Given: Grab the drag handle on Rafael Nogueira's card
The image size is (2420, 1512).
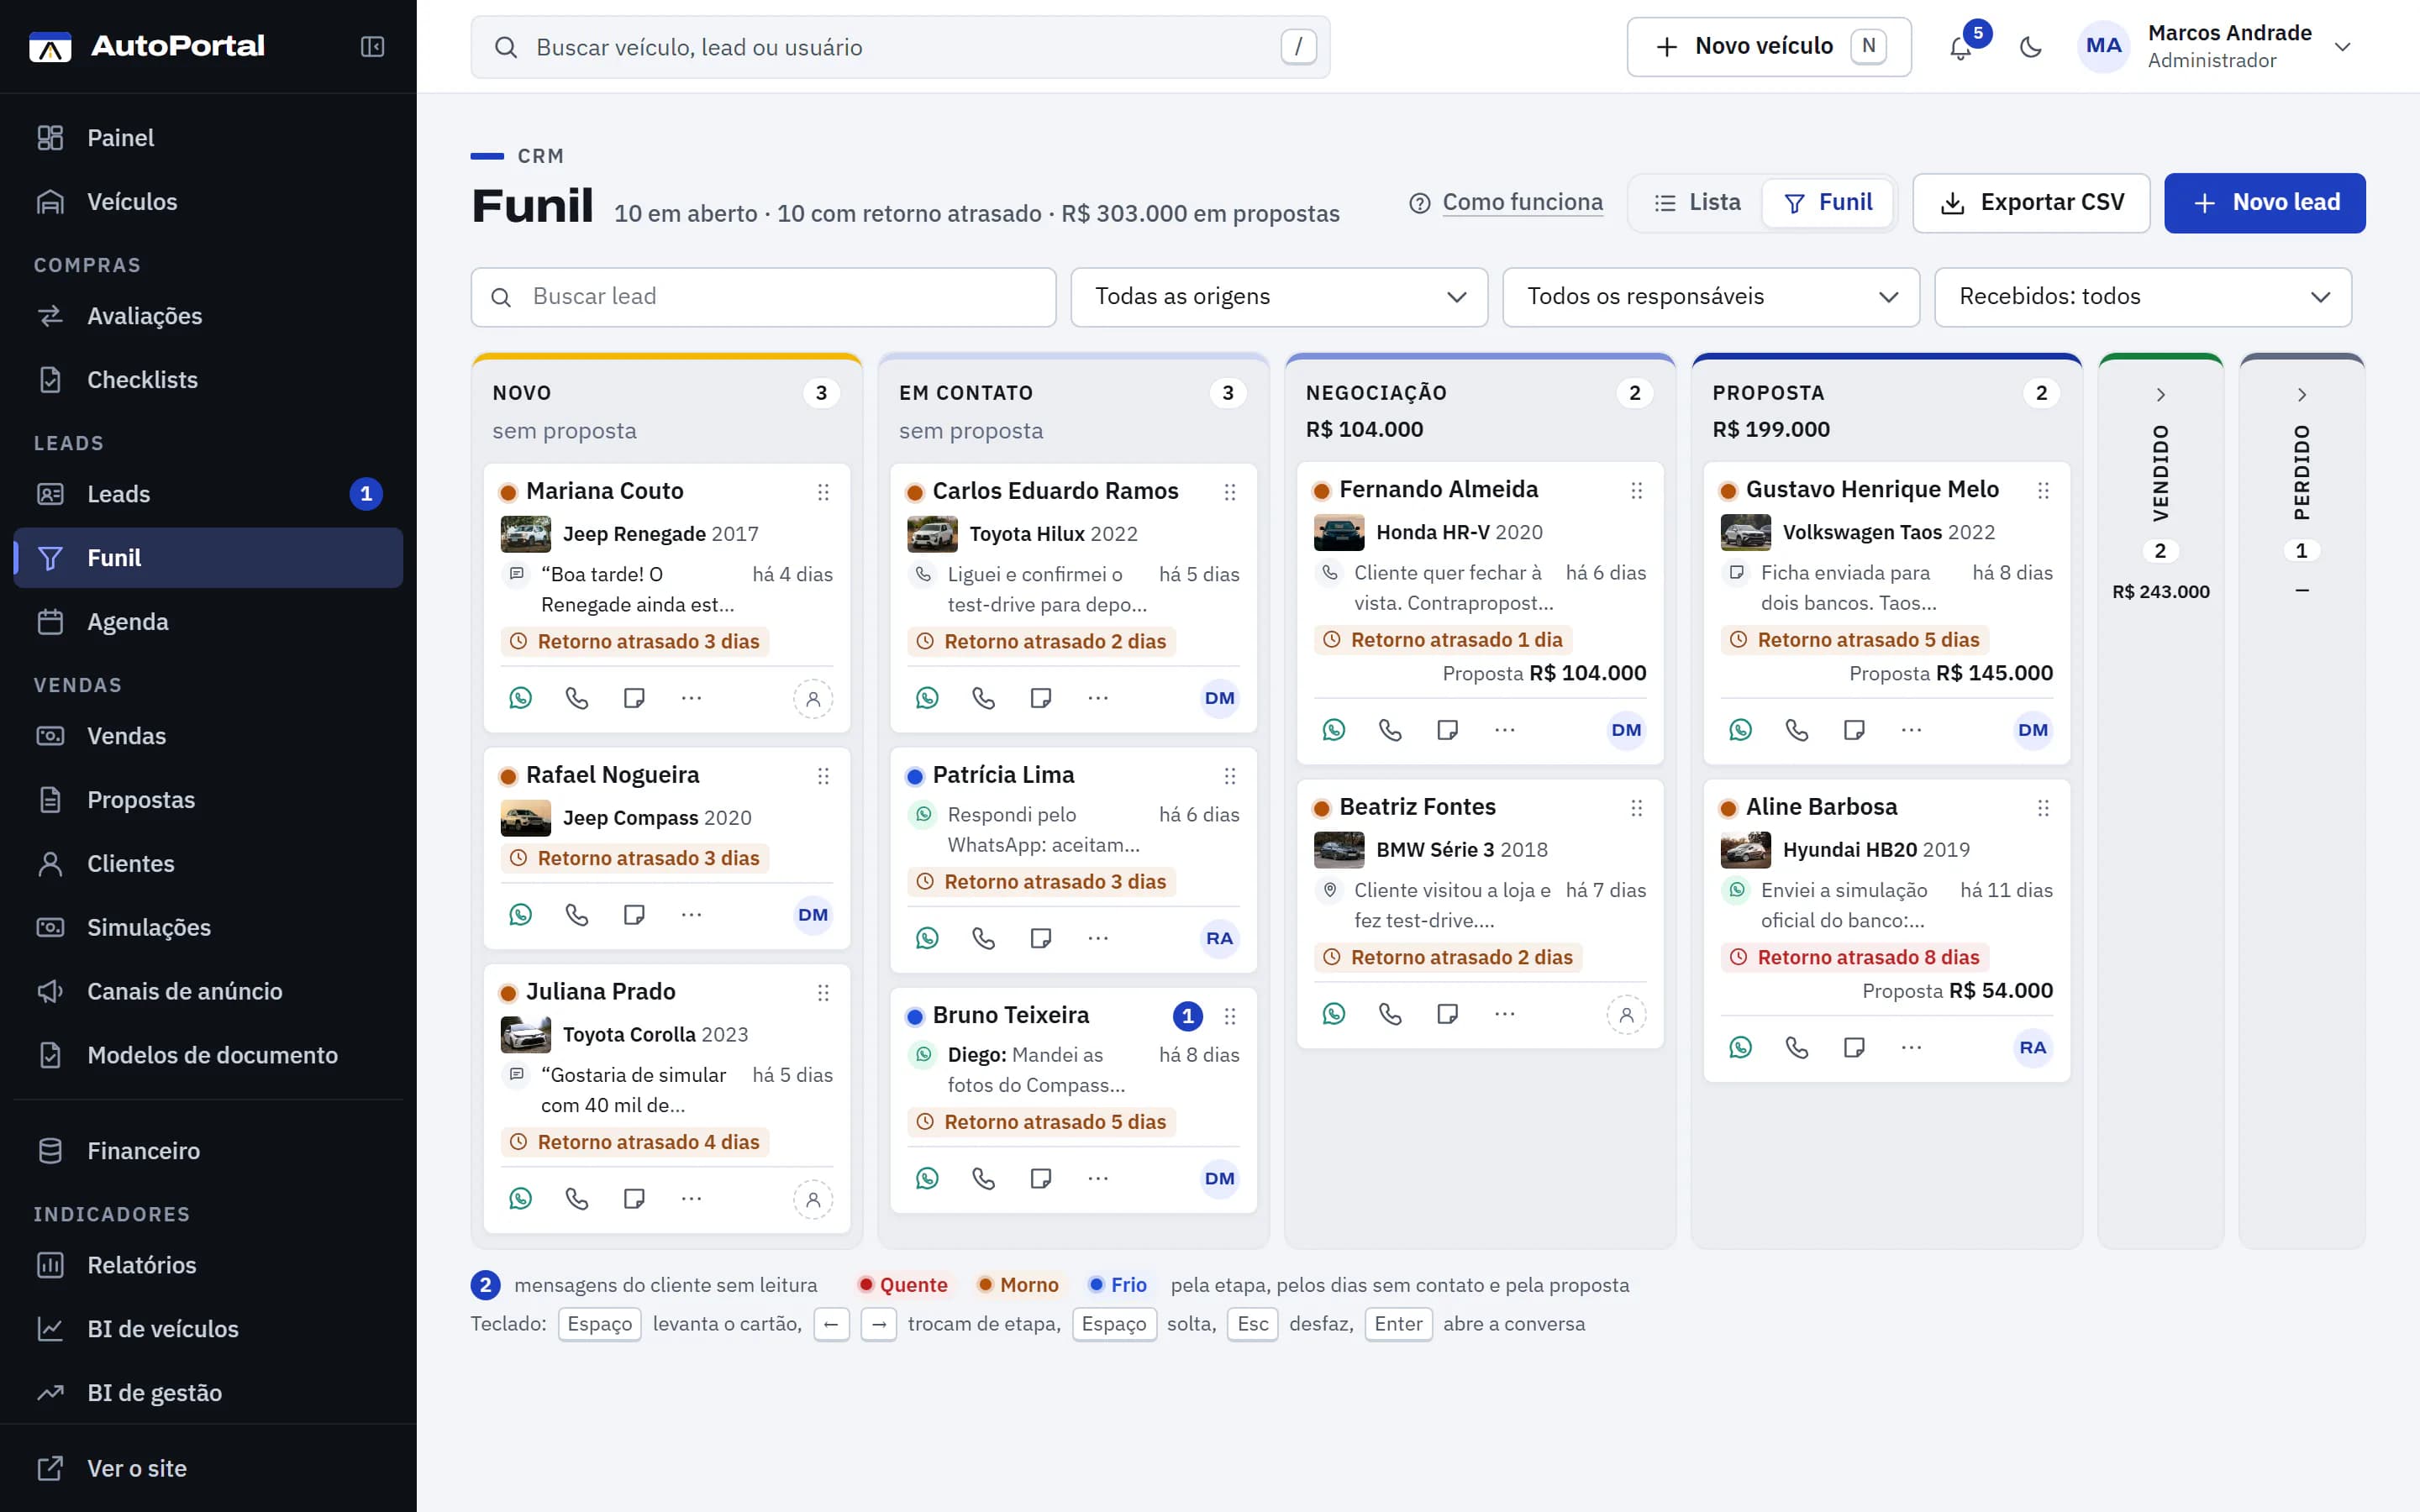Looking at the screenshot, I should coord(823,776).
